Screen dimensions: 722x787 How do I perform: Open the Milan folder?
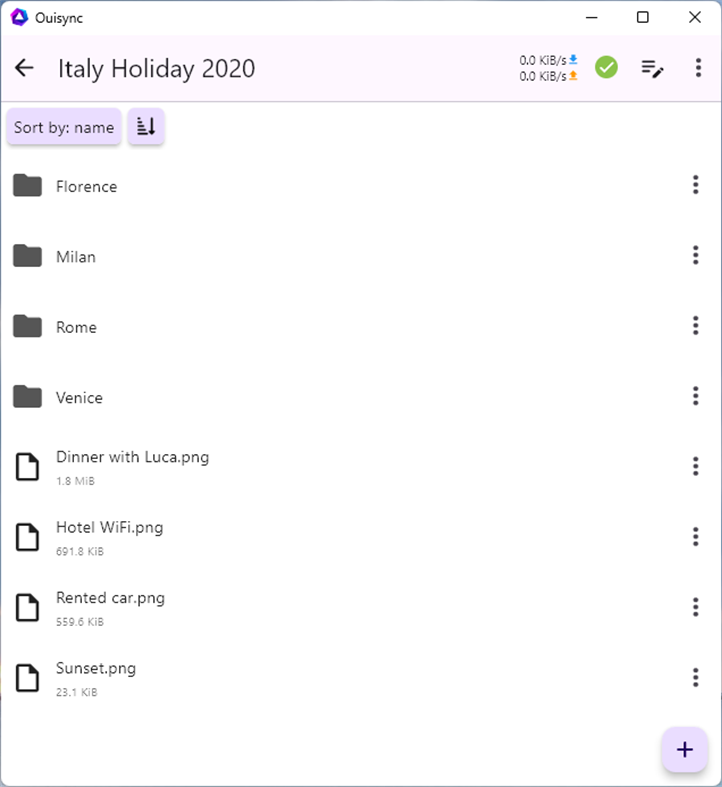76,257
